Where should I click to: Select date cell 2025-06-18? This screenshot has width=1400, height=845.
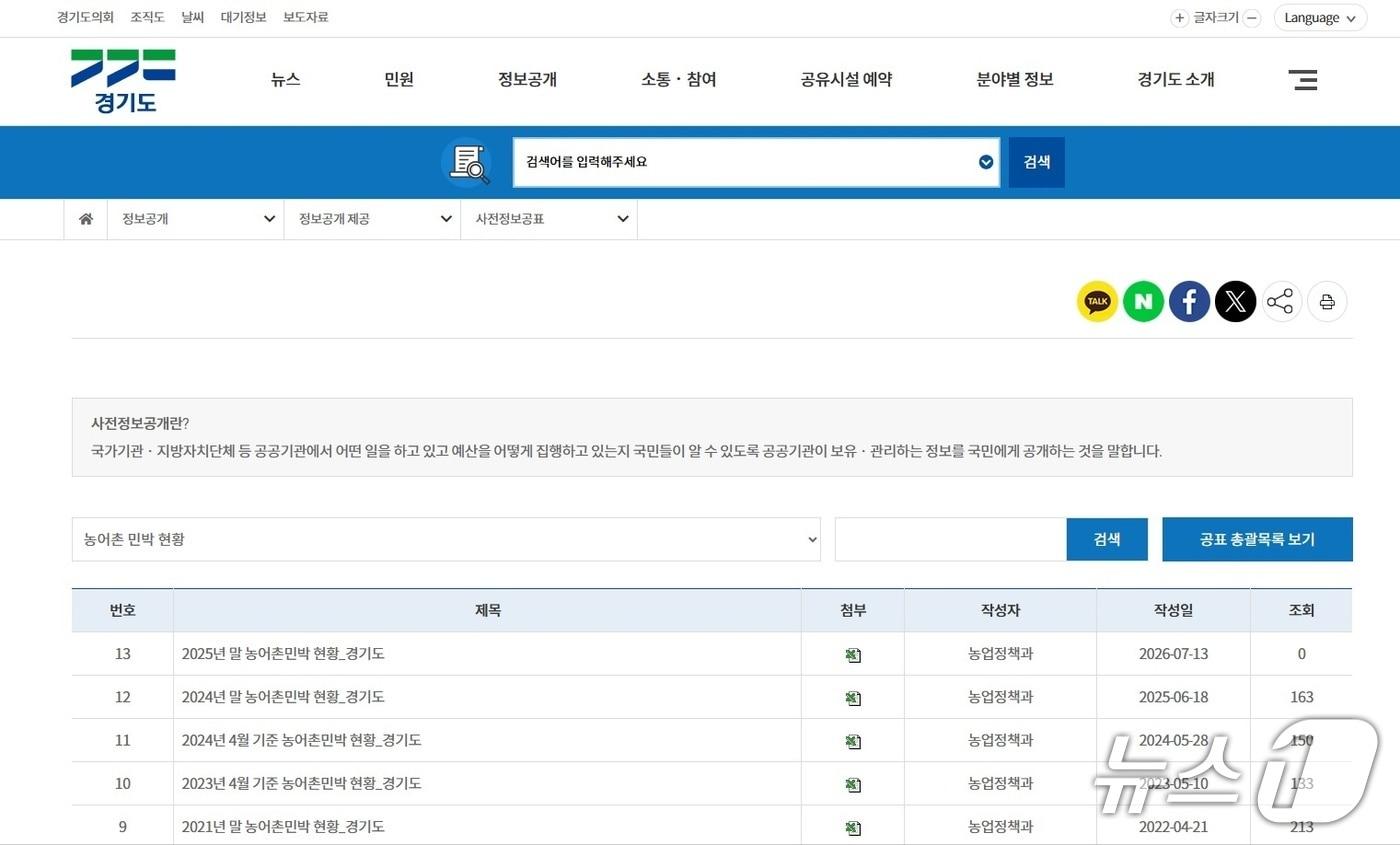1173,697
